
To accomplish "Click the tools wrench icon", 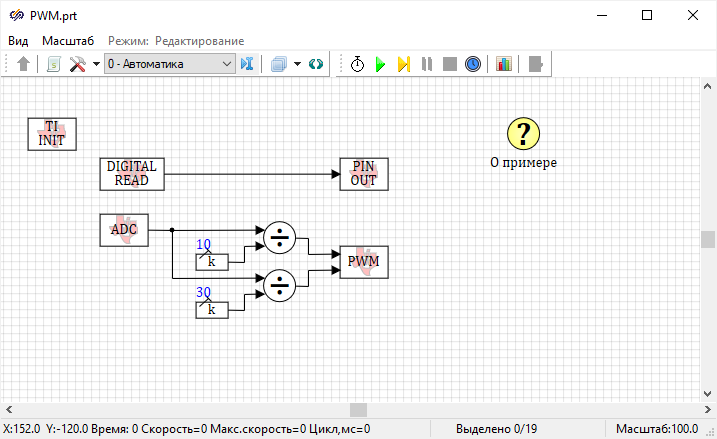I will pyautogui.click(x=77, y=64).
